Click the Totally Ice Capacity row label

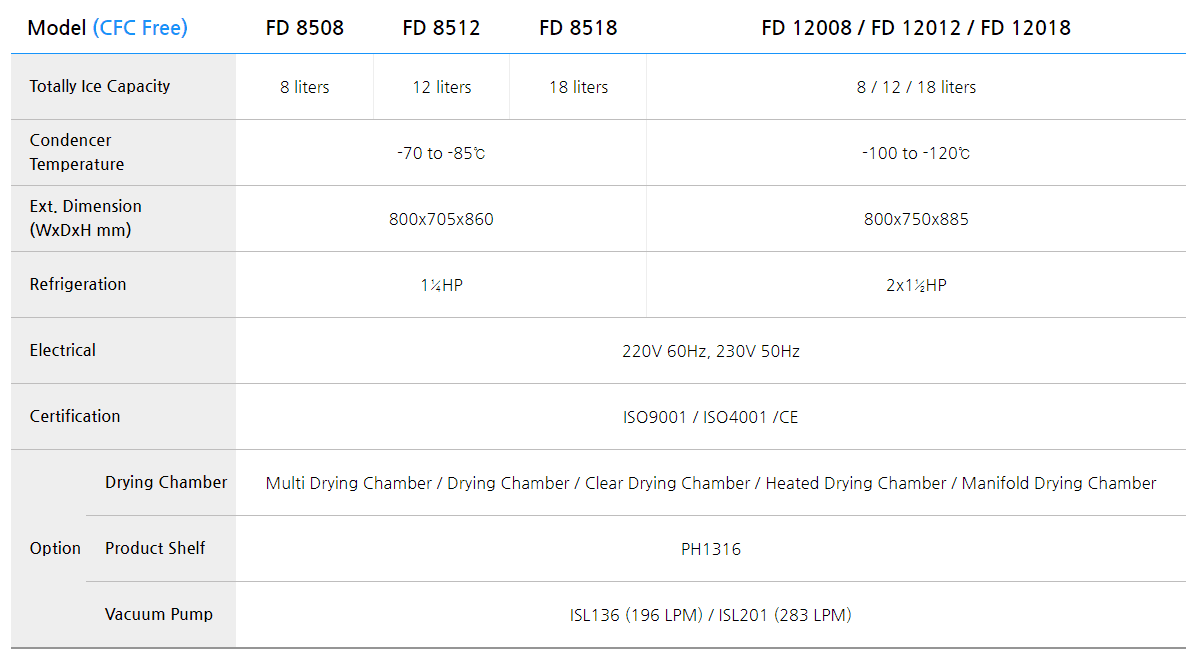(x=100, y=86)
